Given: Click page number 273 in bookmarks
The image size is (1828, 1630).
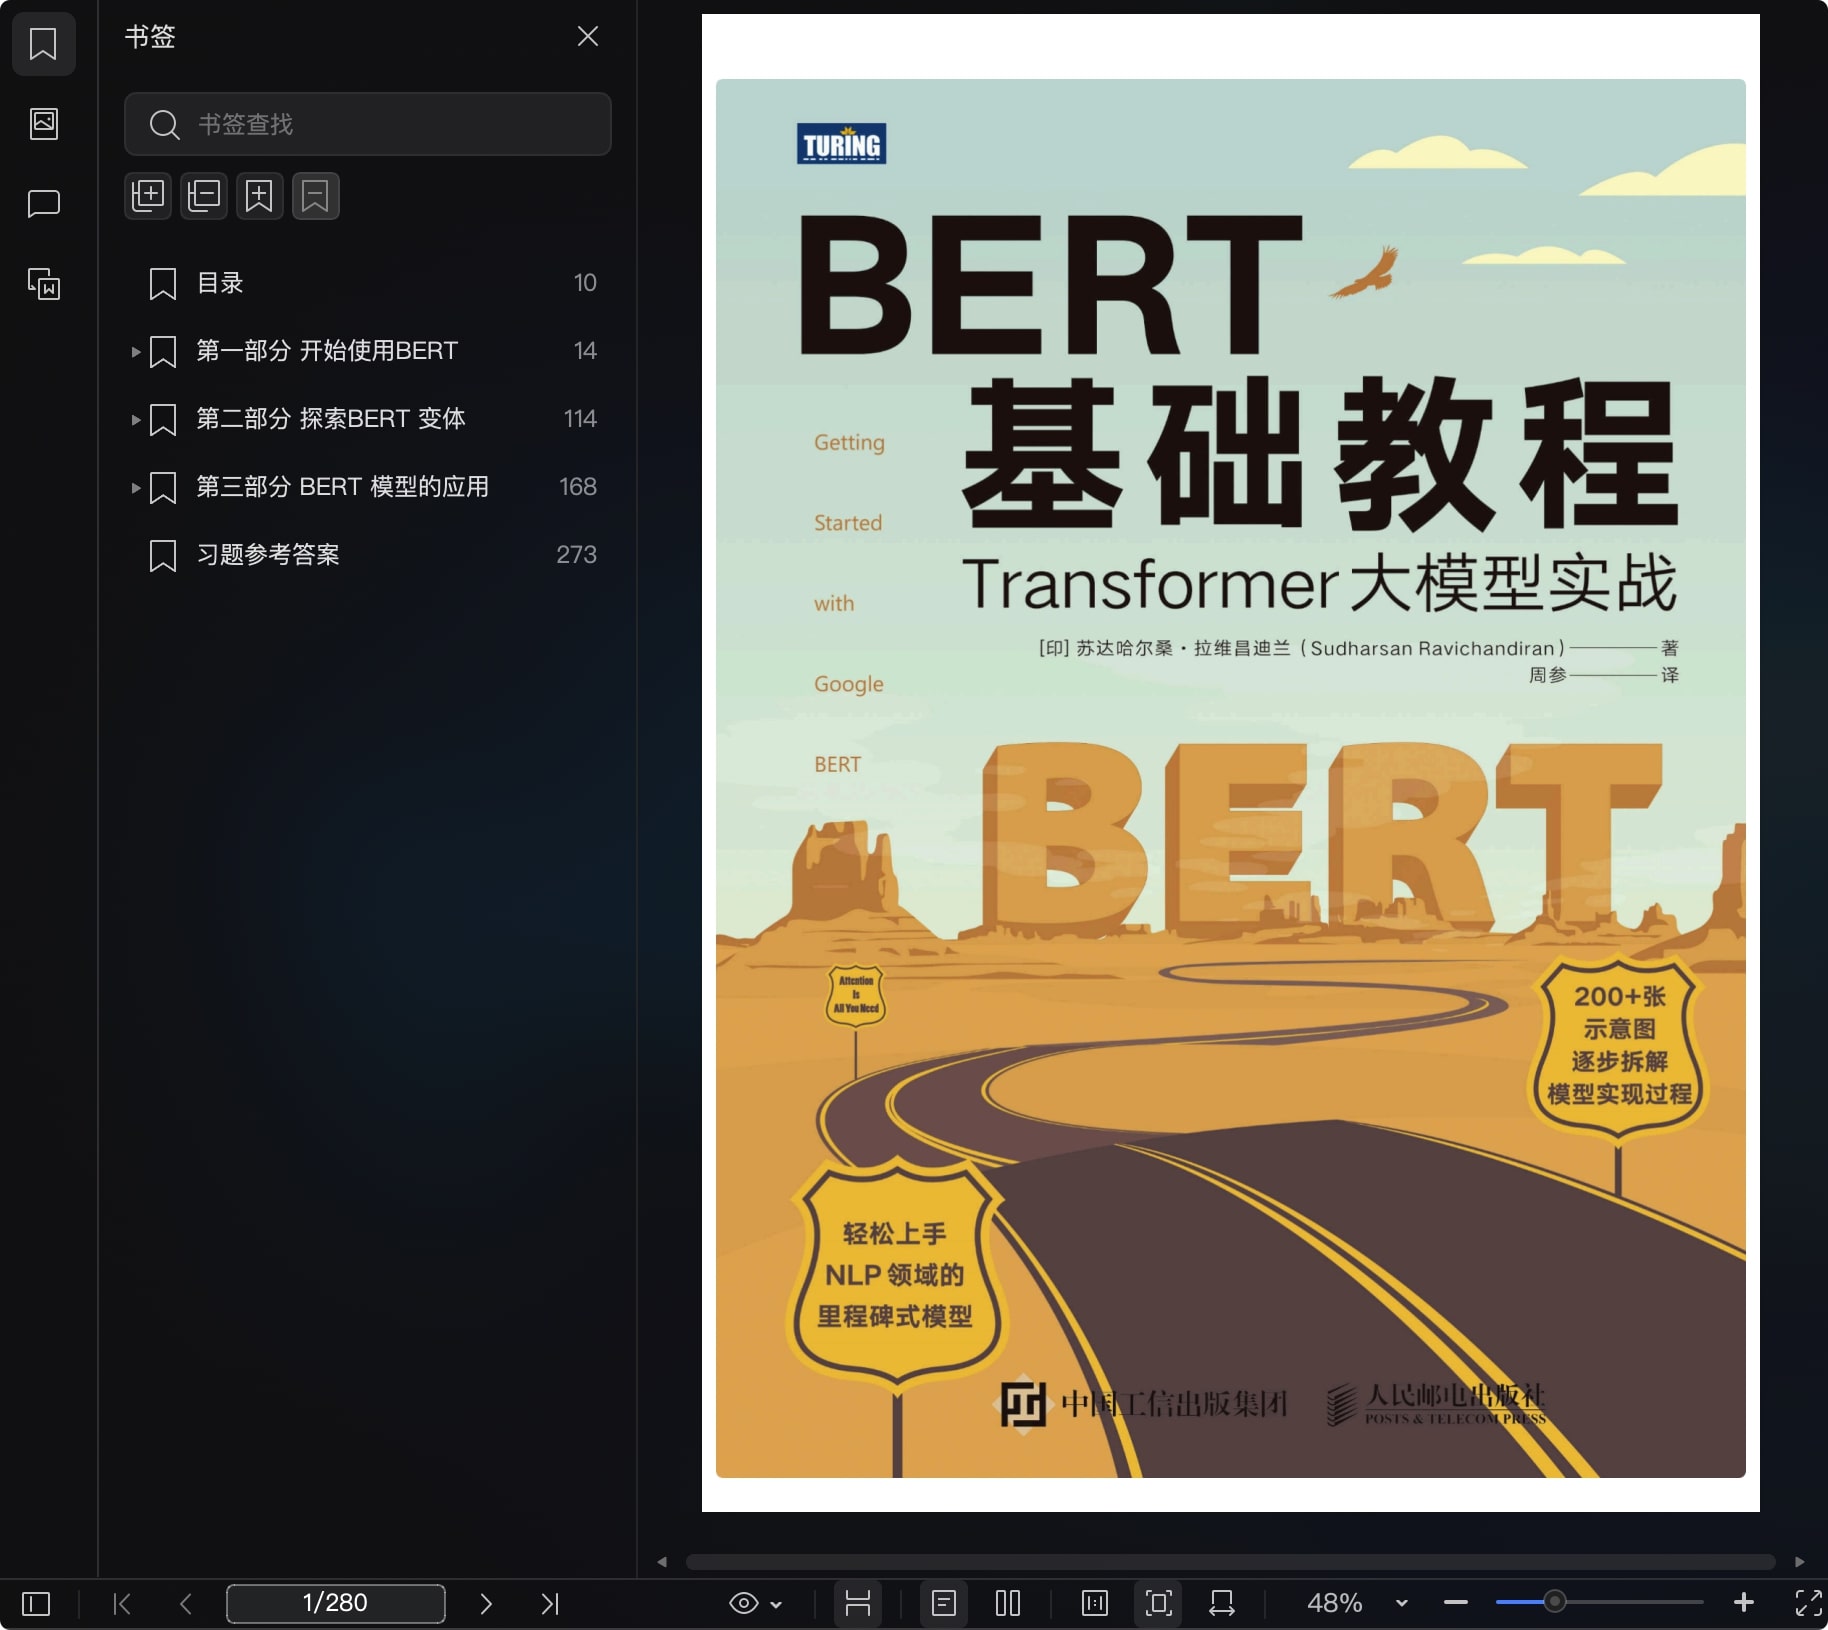Looking at the screenshot, I should click(x=576, y=555).
